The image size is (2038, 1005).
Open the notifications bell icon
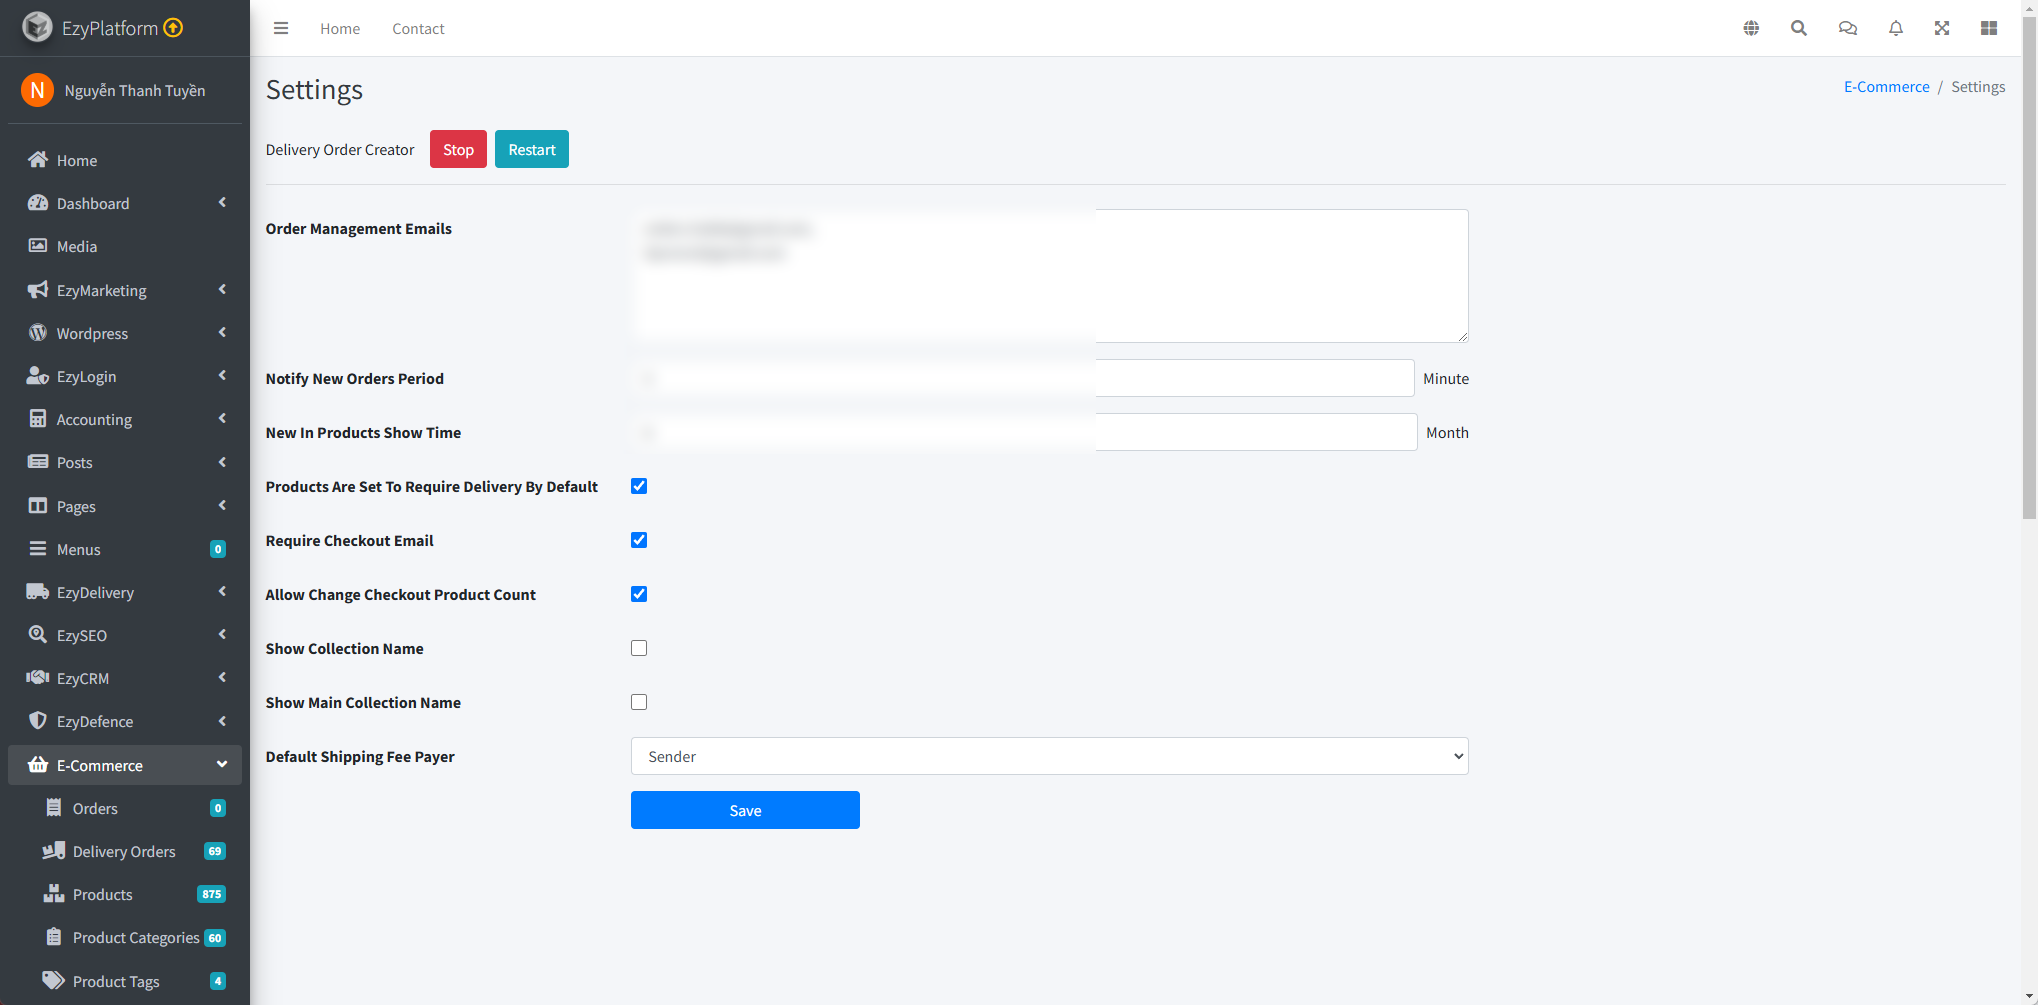pyautogui.click(x=1895, y=28)
